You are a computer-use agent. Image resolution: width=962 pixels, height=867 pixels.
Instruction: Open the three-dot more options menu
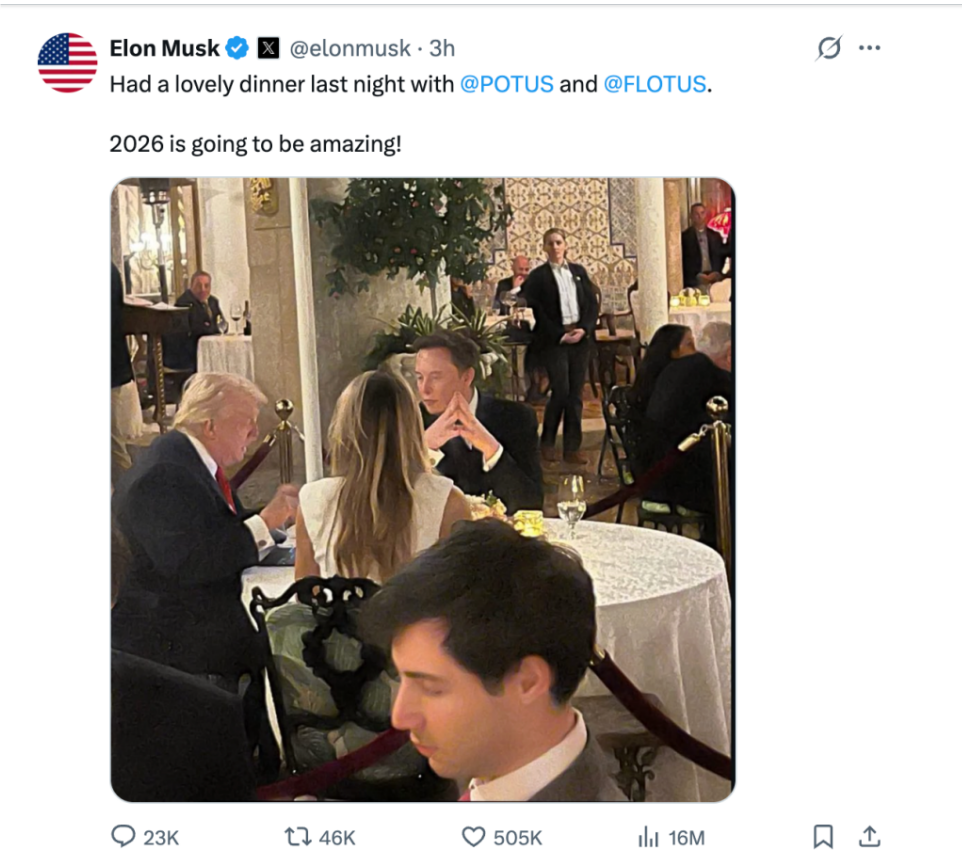click(870, 48)
